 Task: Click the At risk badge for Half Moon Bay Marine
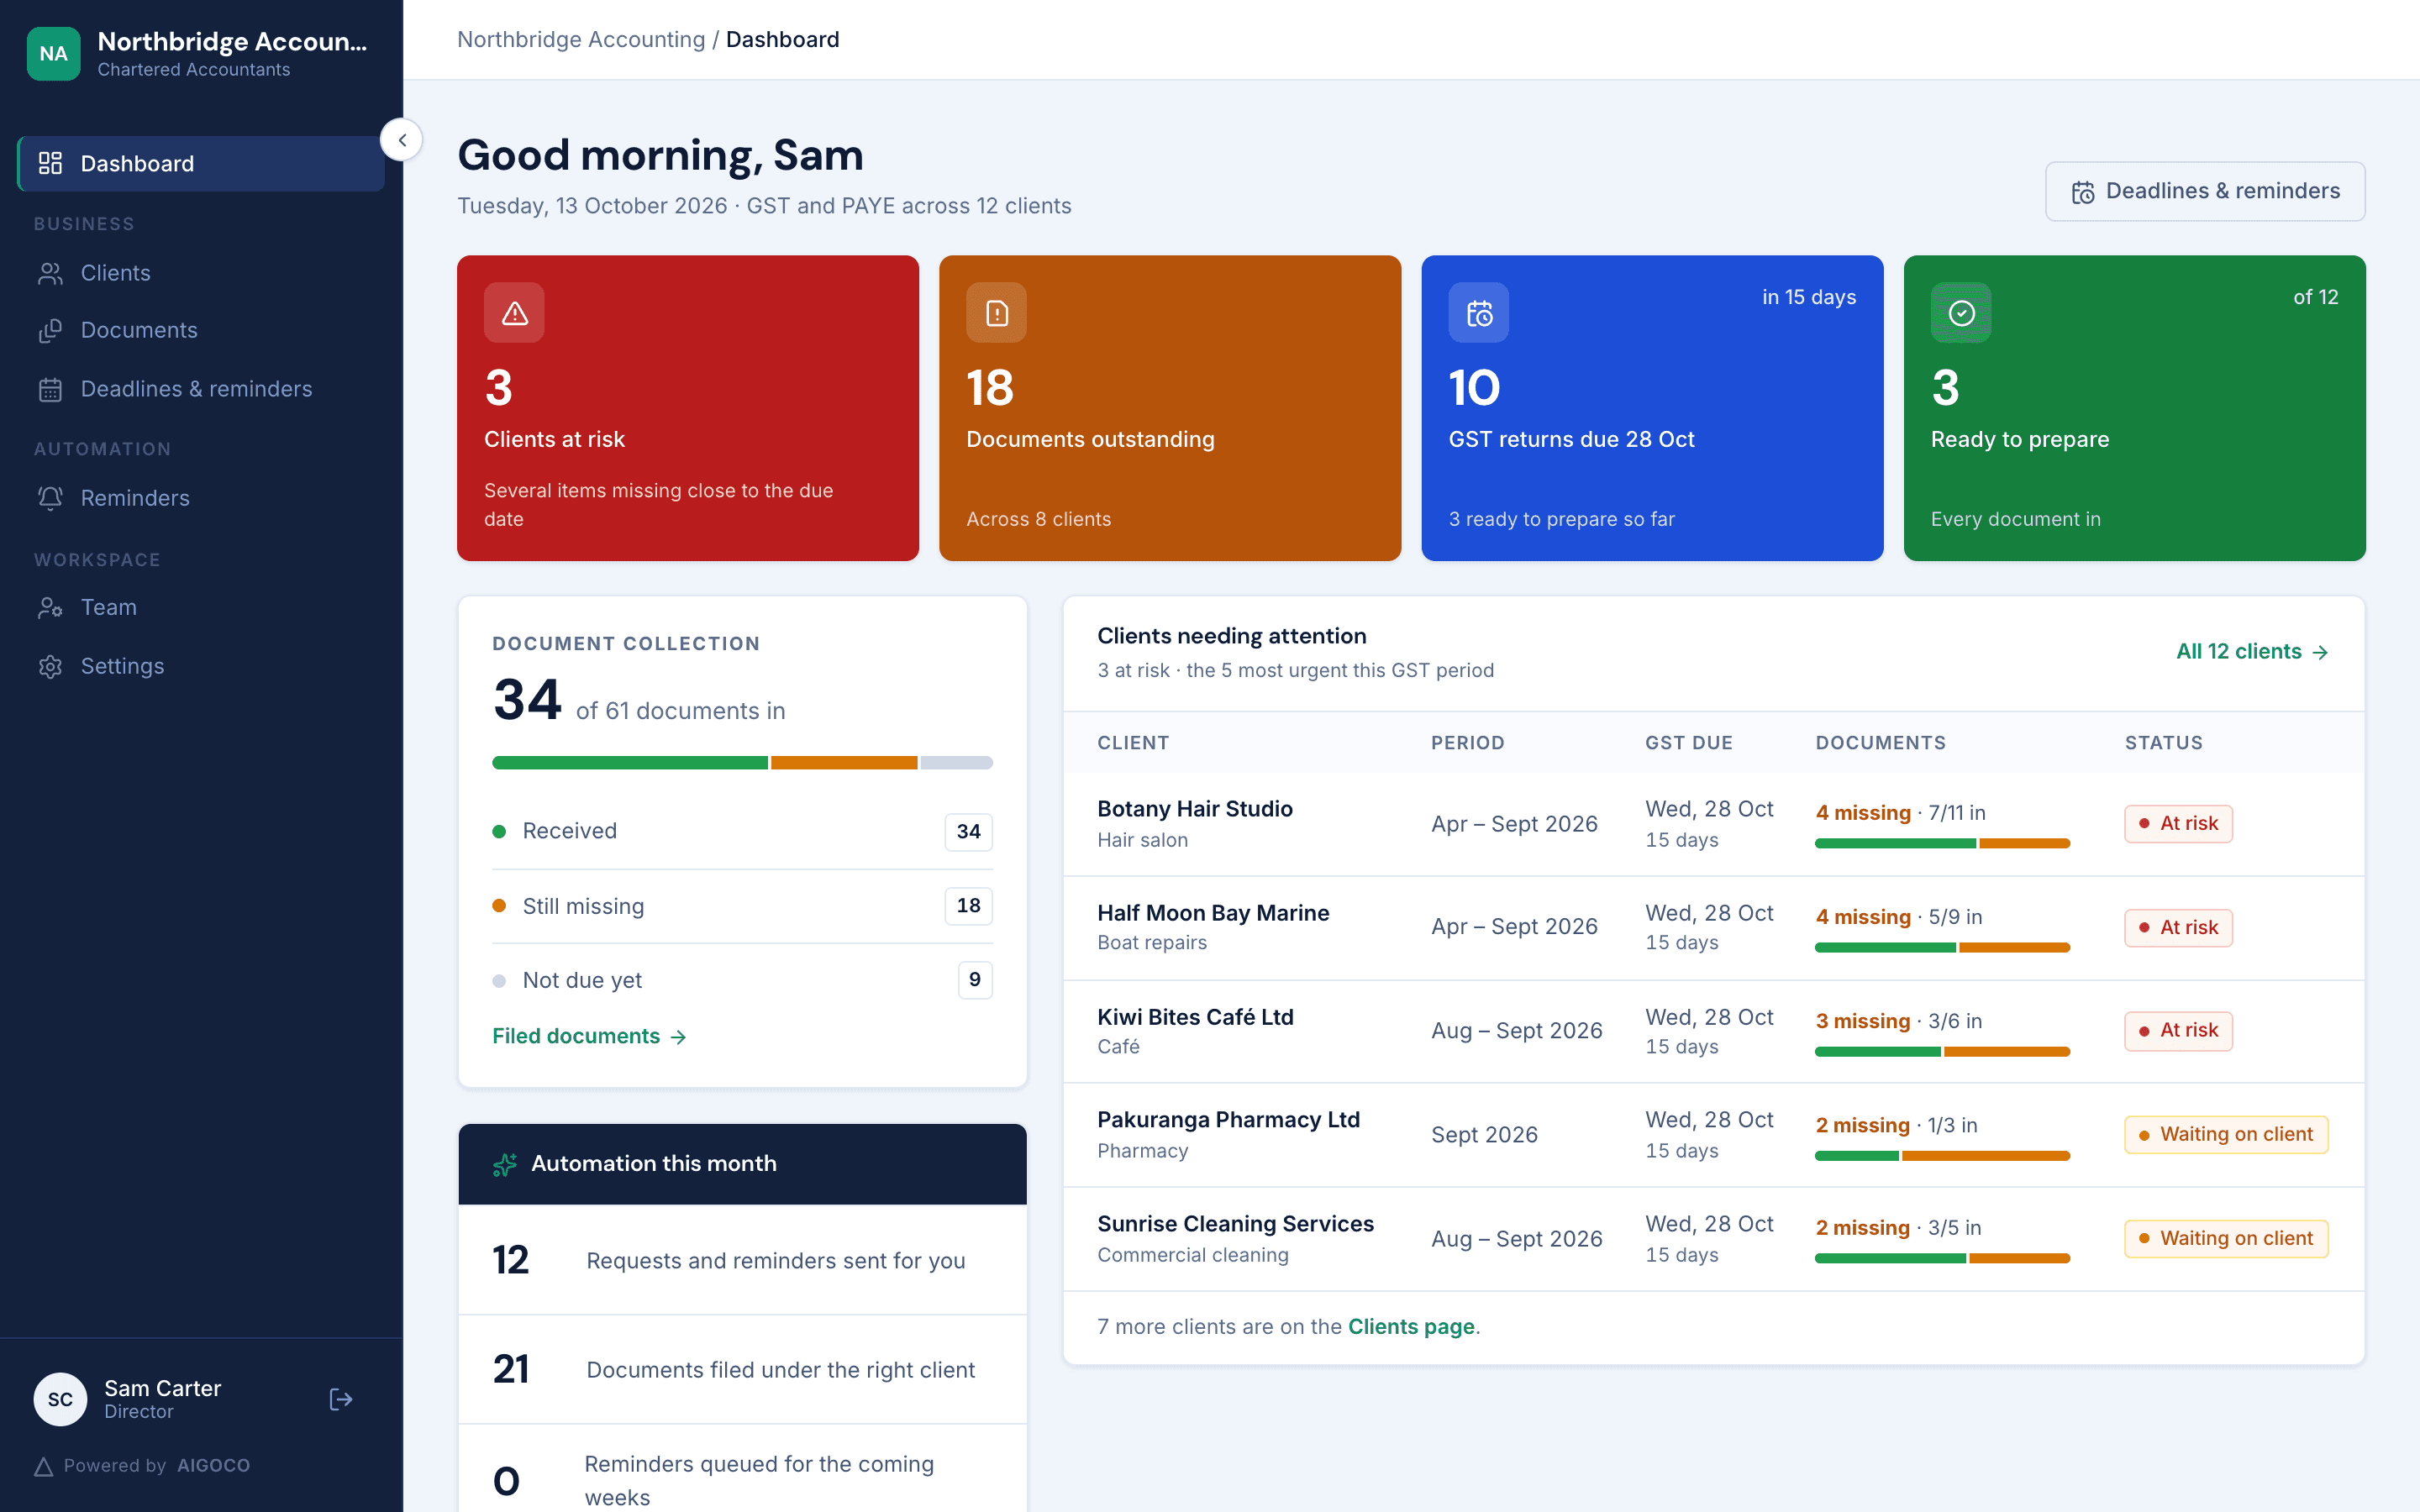[x=2178, y=927]
